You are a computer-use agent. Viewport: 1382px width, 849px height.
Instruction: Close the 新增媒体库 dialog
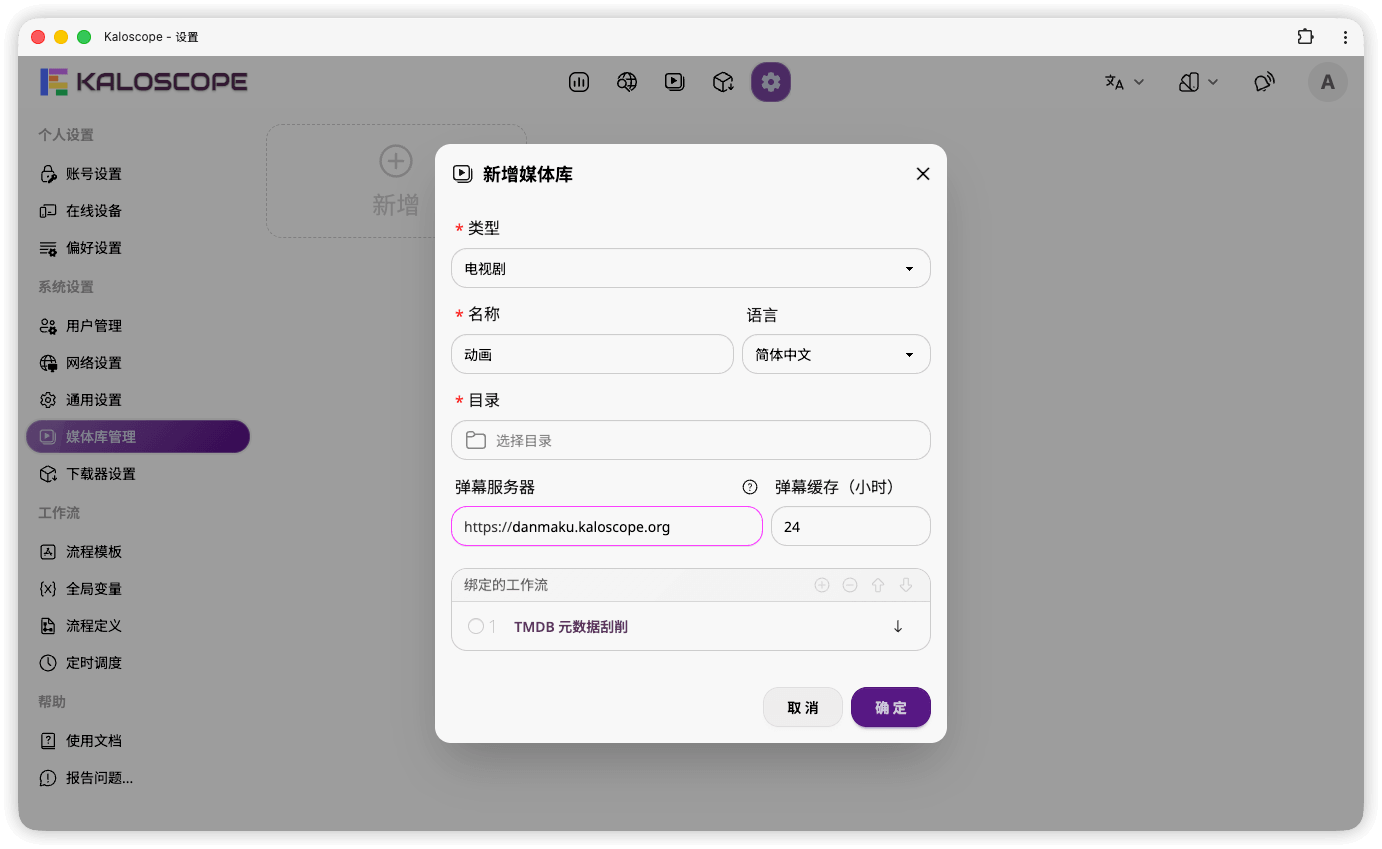tap(923, 174)
